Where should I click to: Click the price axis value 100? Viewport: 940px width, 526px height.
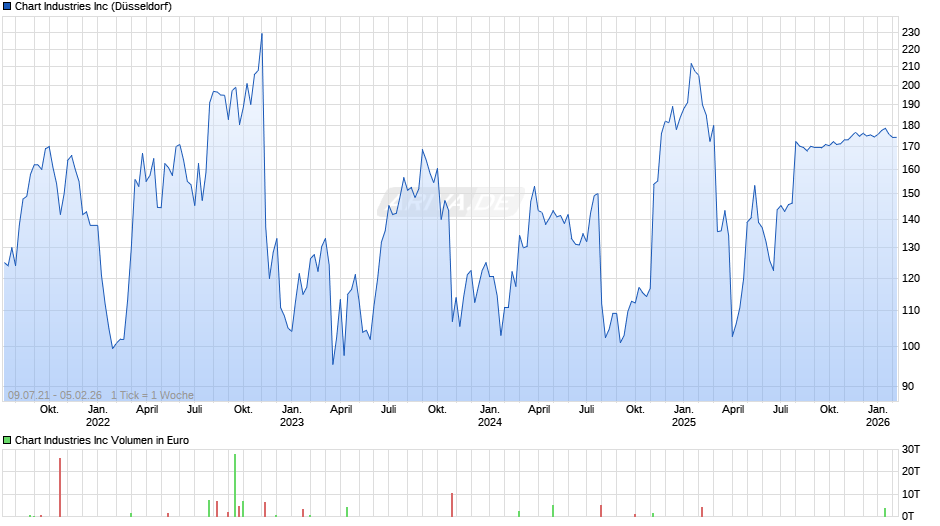(x=911, y=346)
